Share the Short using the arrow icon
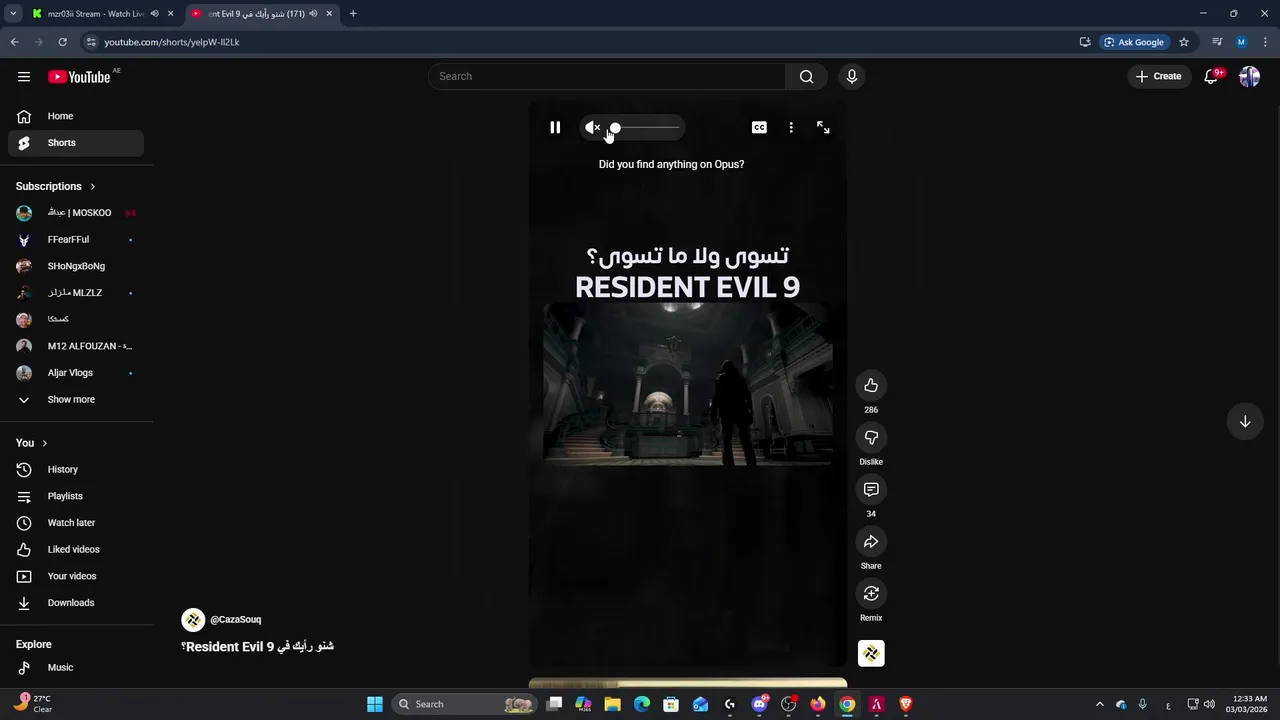 pos(871,541)
